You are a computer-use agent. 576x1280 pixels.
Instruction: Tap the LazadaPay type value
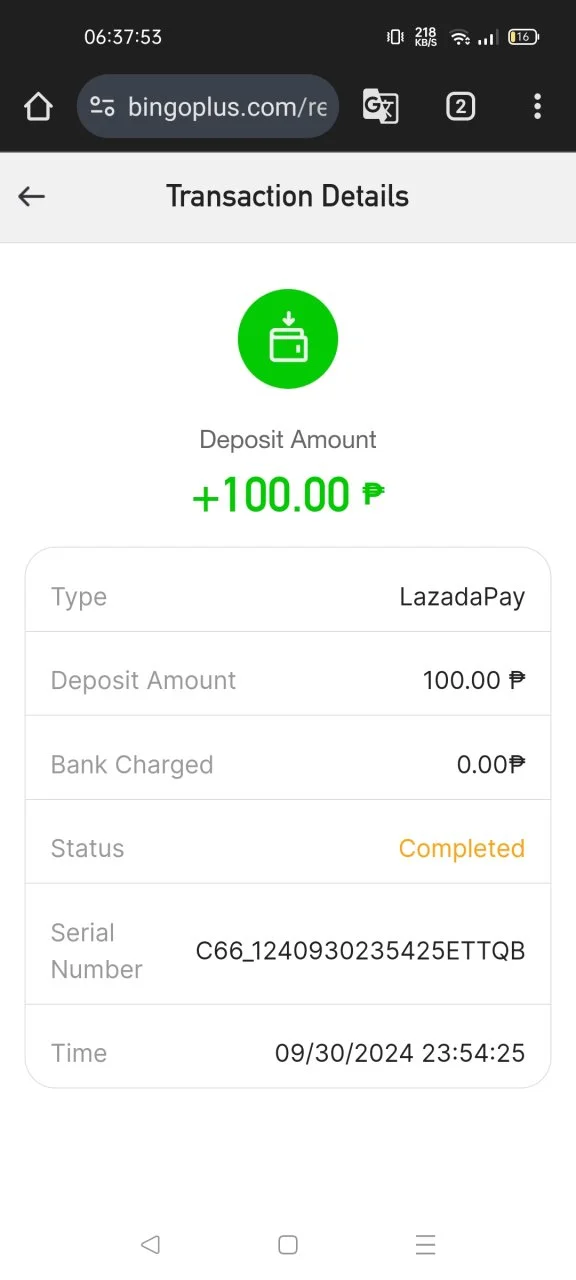coord(462,597)
